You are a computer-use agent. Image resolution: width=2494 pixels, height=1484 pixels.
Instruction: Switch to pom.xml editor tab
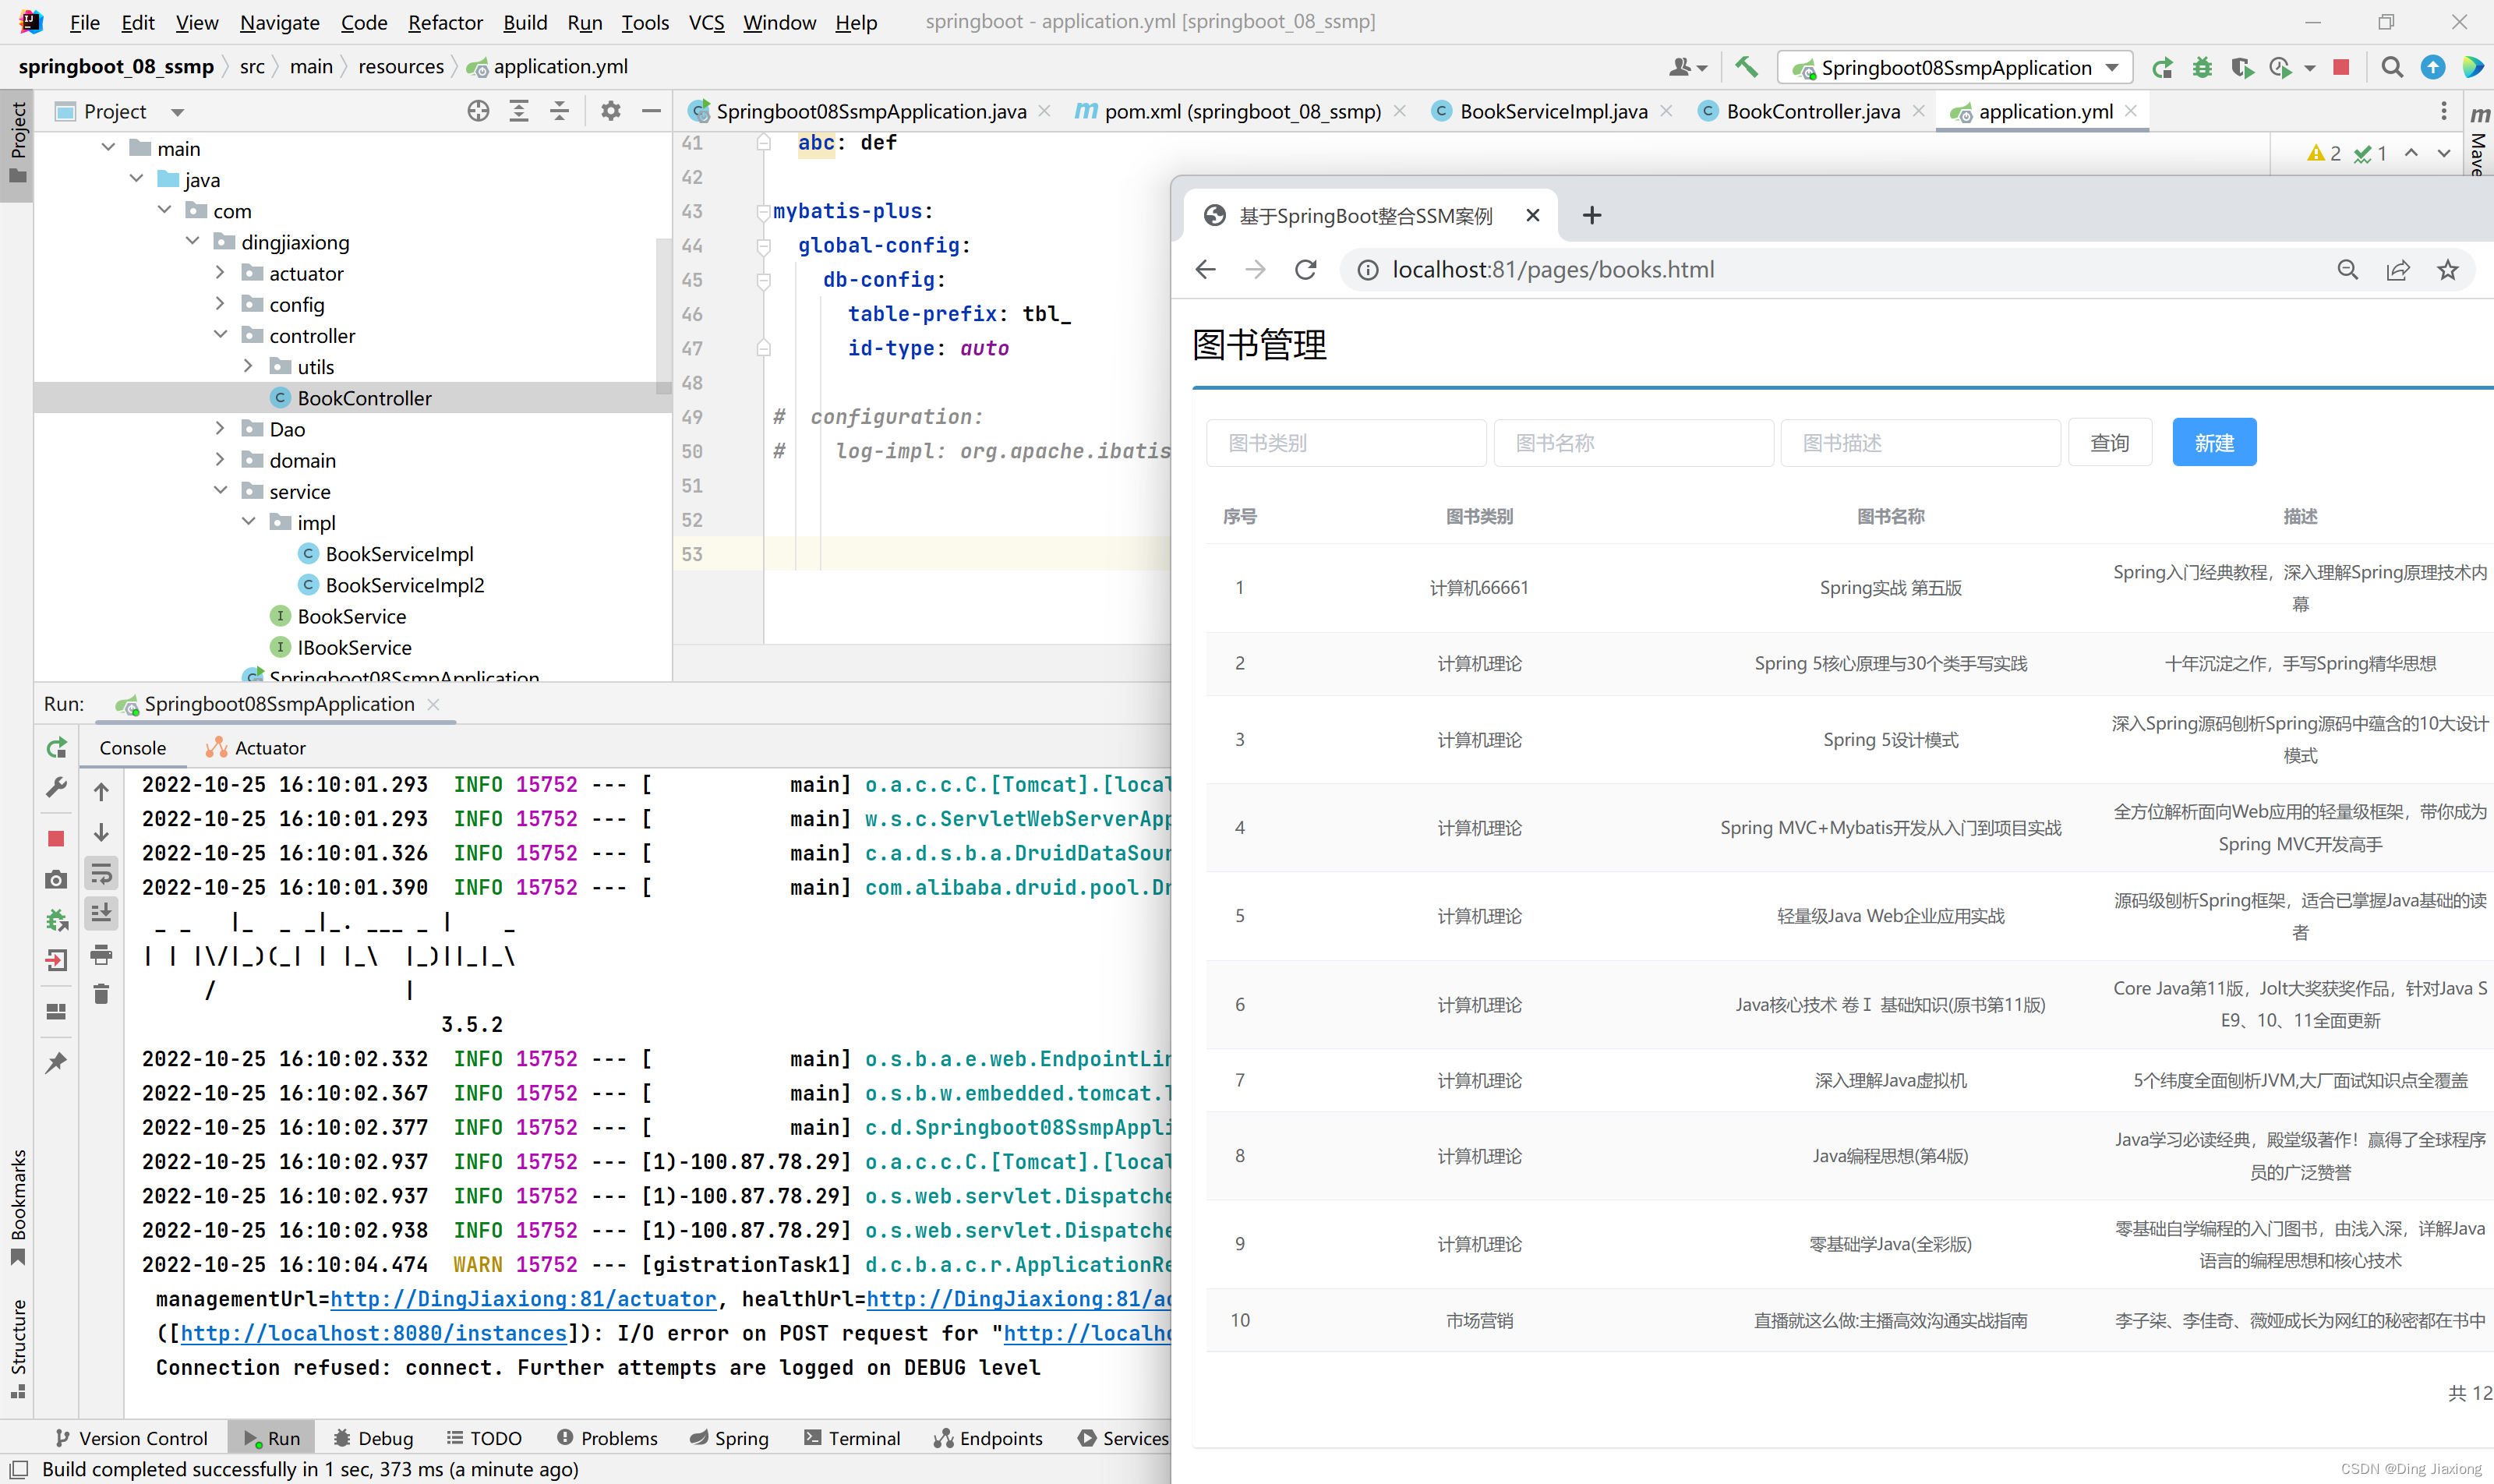[1241, 111]
